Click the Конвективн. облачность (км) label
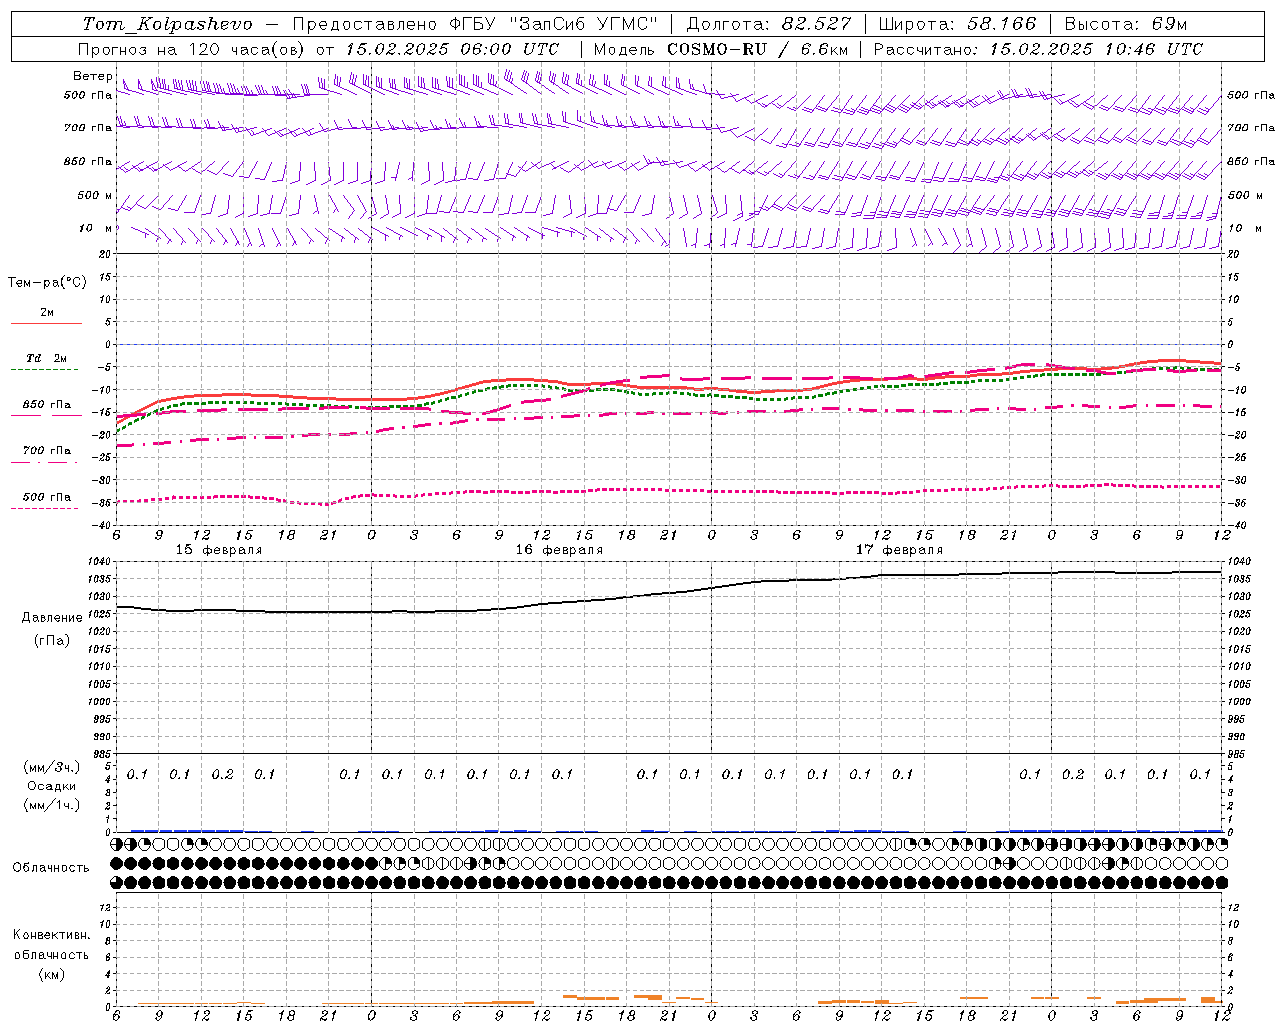 click(51, 954)
